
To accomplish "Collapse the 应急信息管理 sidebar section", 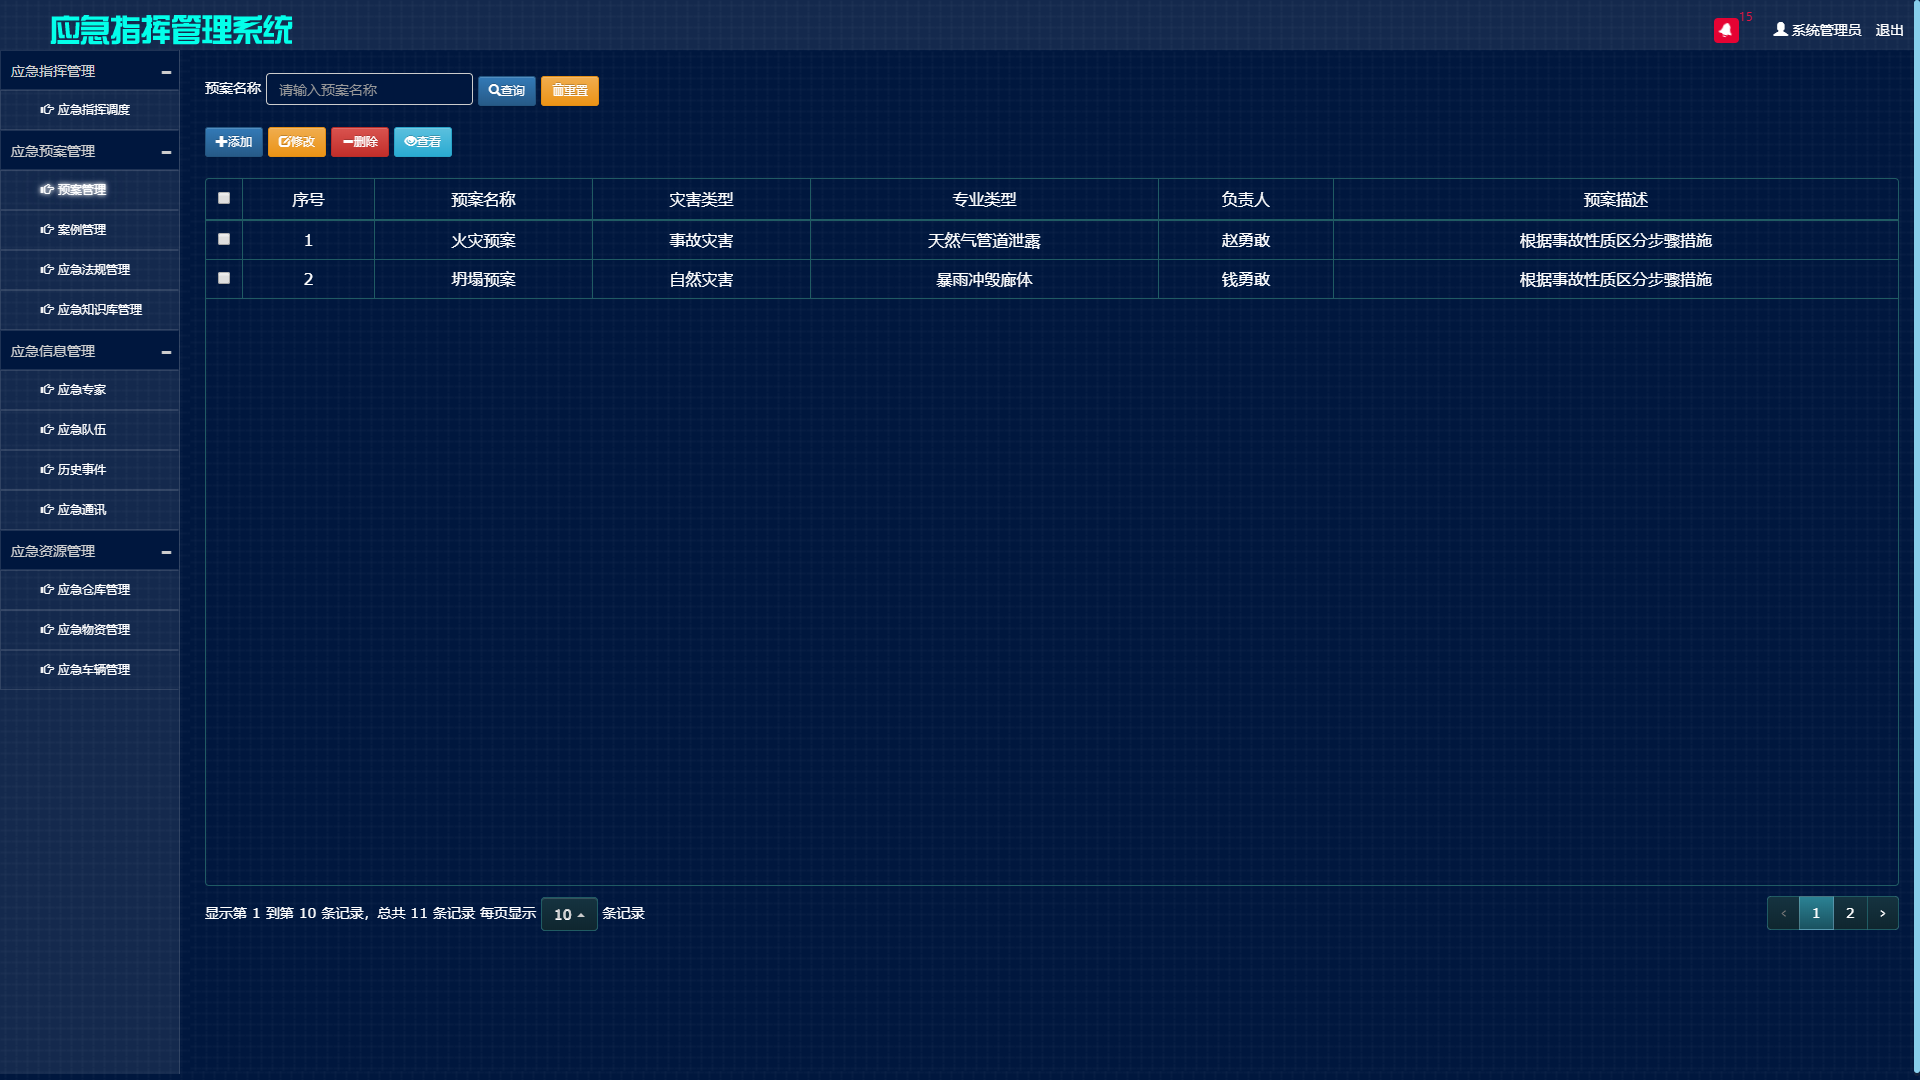I will 166,352.
